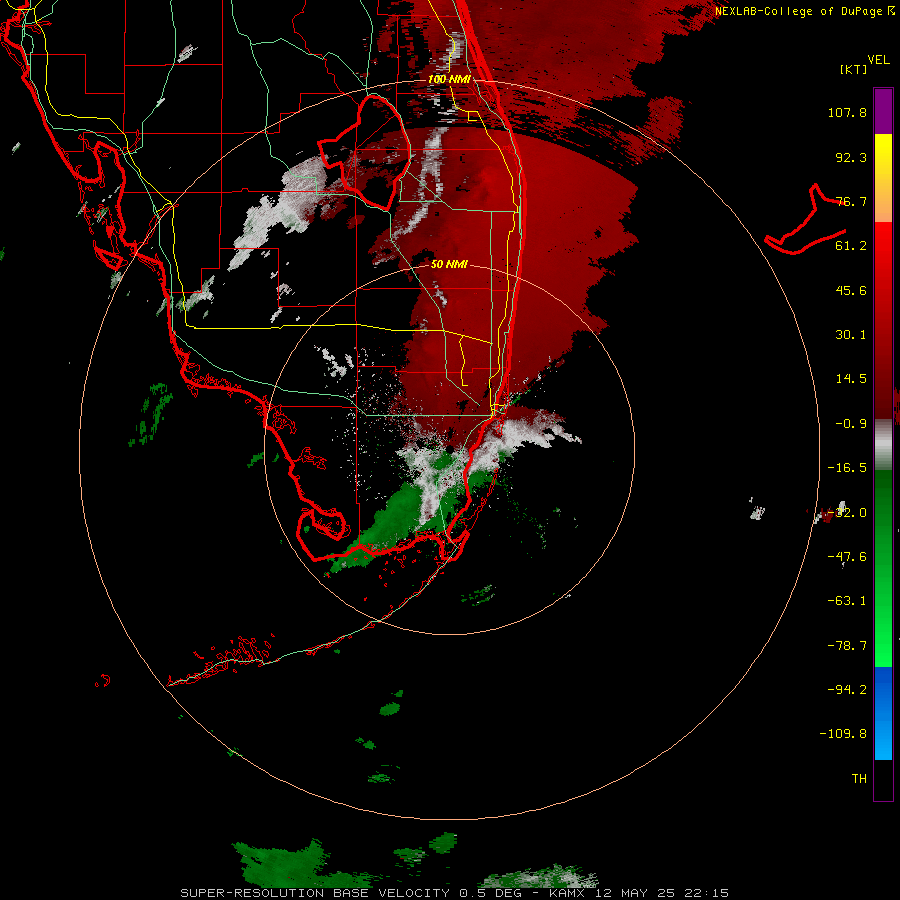Image resolution: width=900 pixels, height=900 pixels.
Task: Click the VEL legend title
Action: tap(878, 60)
